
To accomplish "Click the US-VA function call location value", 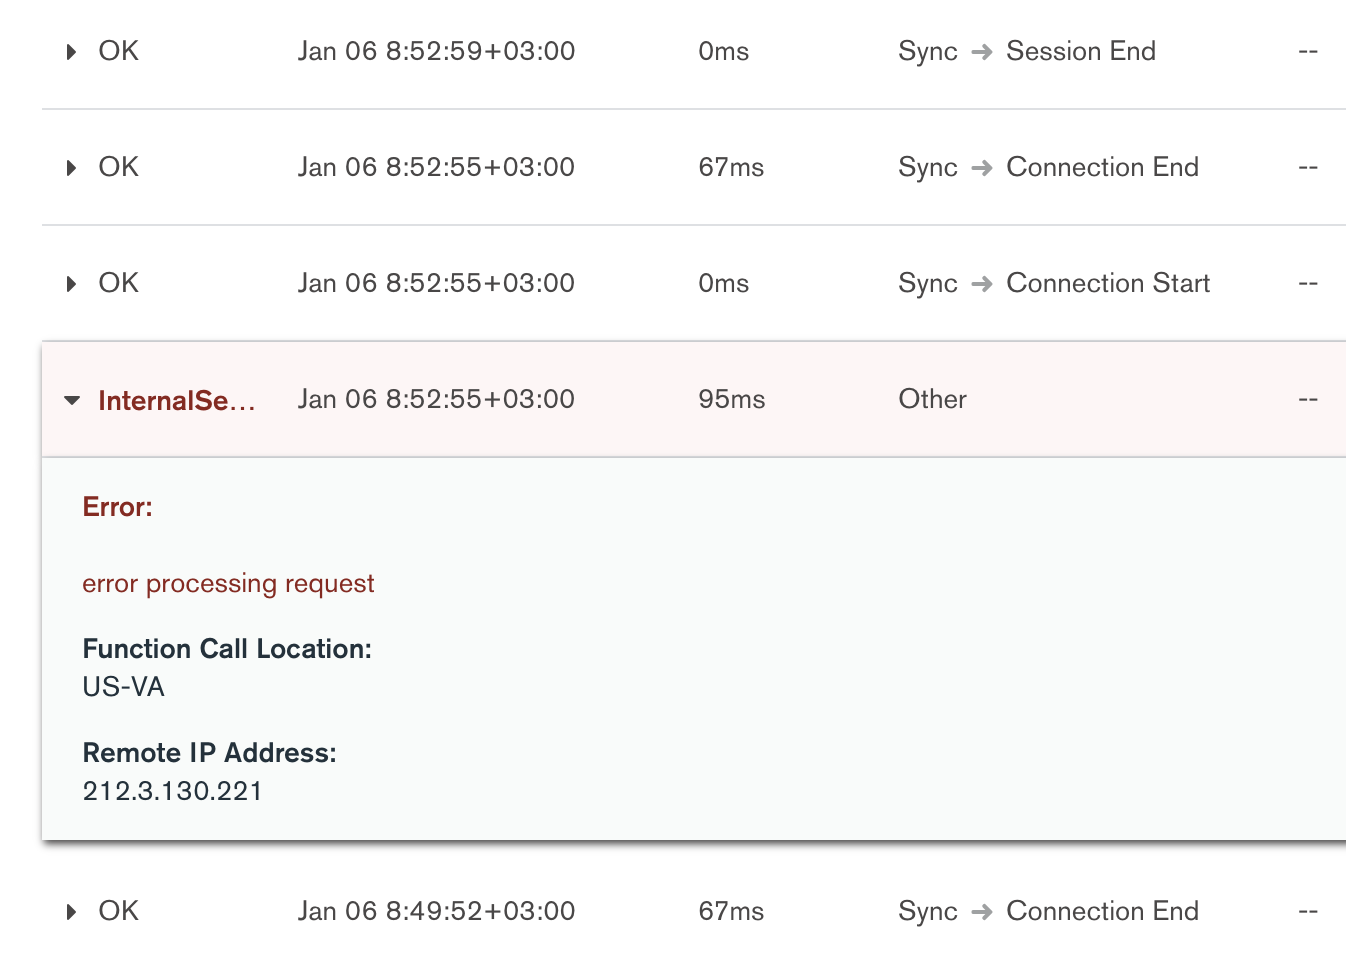I will coord(123,687).
